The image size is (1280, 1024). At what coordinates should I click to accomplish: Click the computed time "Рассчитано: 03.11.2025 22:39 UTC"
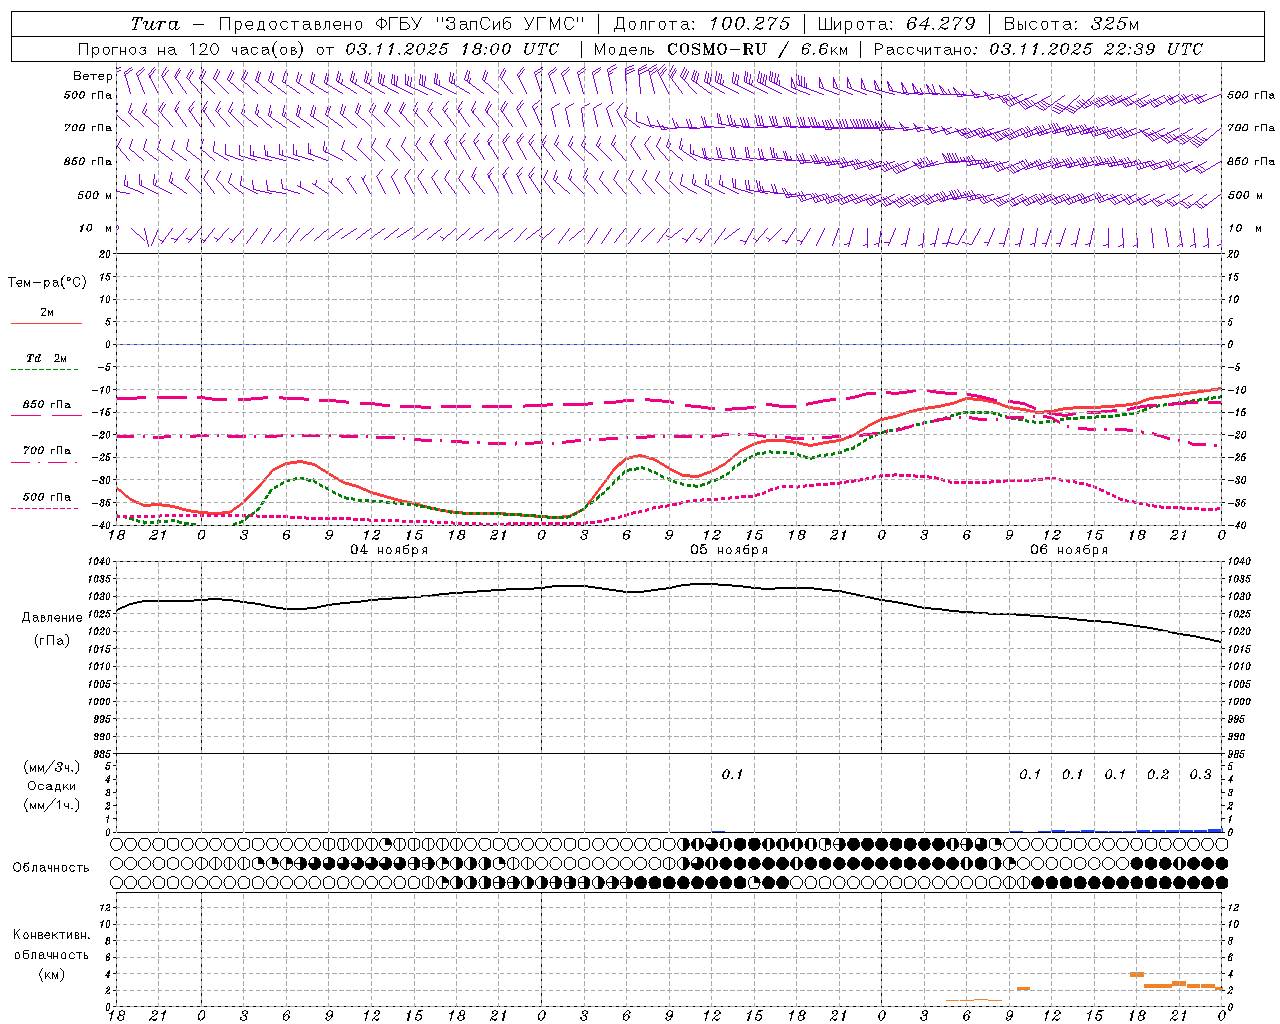[1038, 49]
